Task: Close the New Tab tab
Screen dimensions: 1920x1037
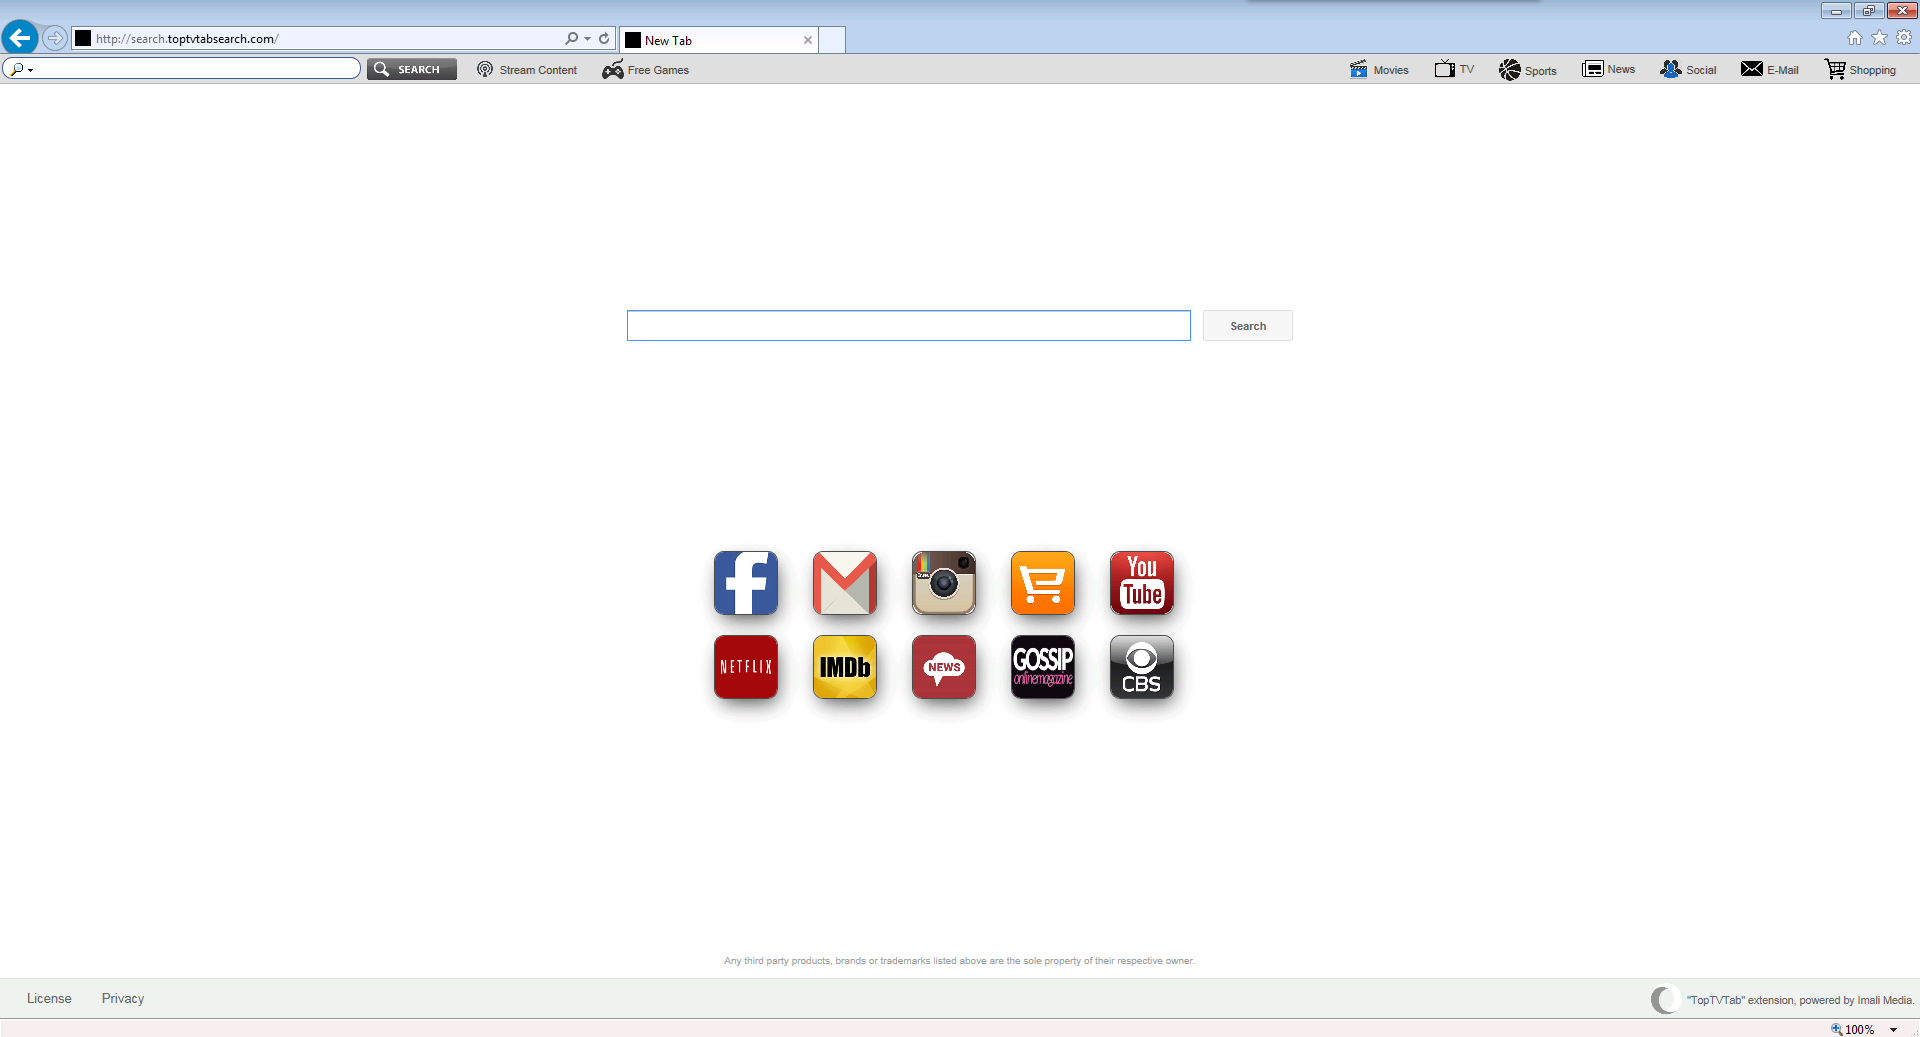Action: click(808, 40)
